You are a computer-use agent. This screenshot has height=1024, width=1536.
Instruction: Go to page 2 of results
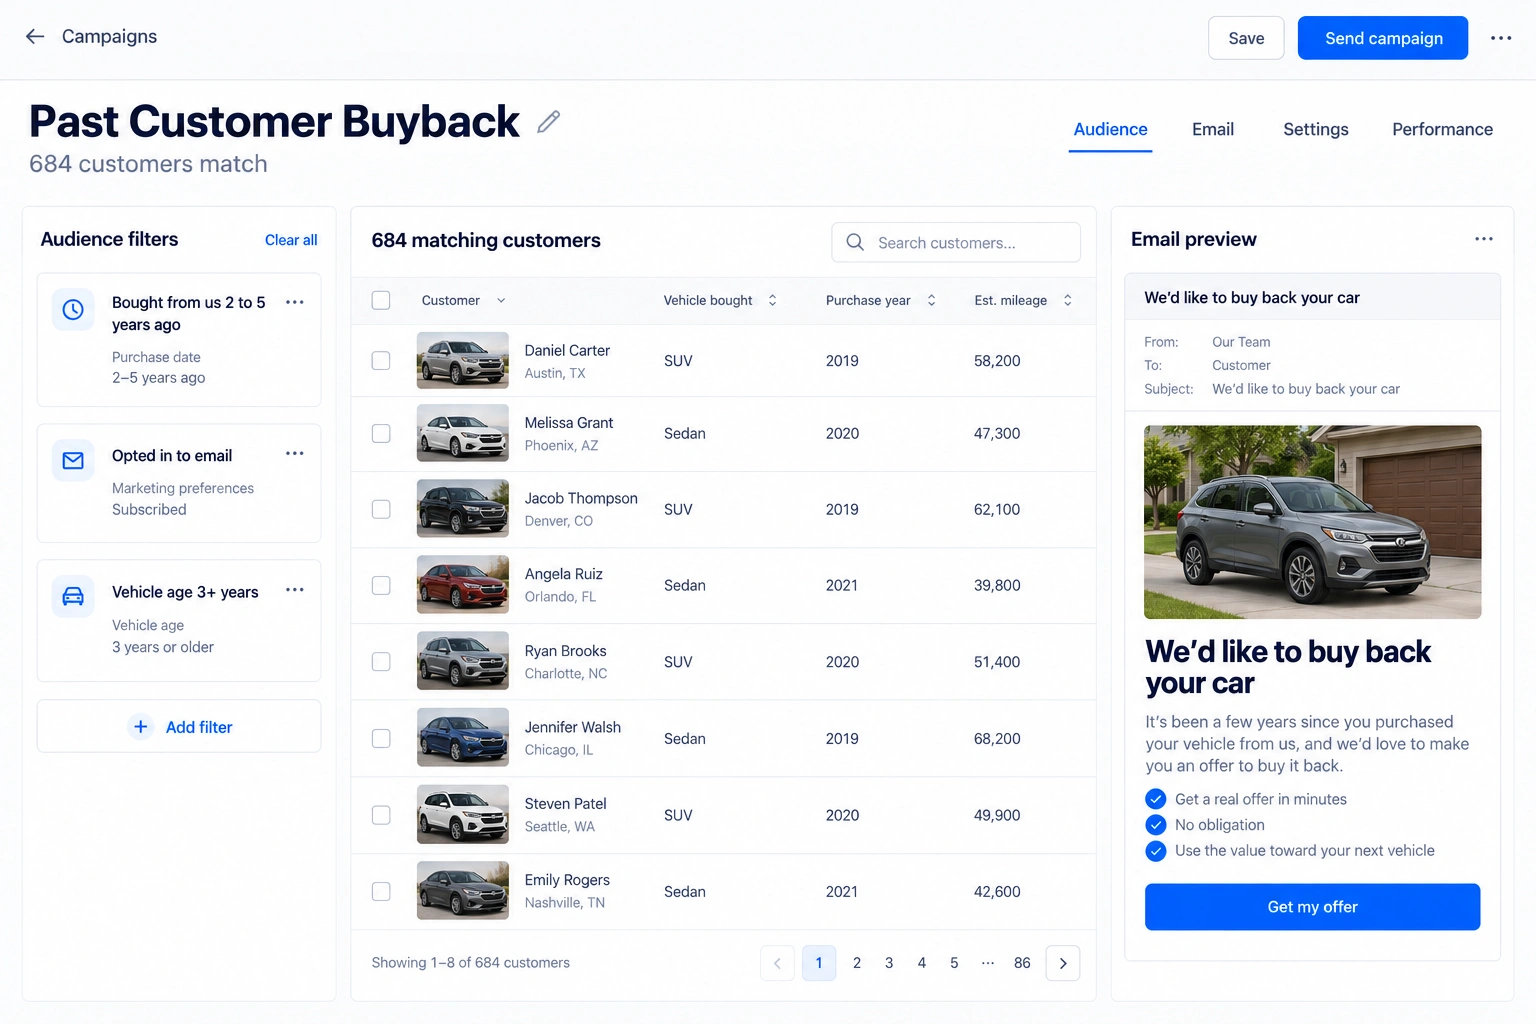tap(857, 963)
